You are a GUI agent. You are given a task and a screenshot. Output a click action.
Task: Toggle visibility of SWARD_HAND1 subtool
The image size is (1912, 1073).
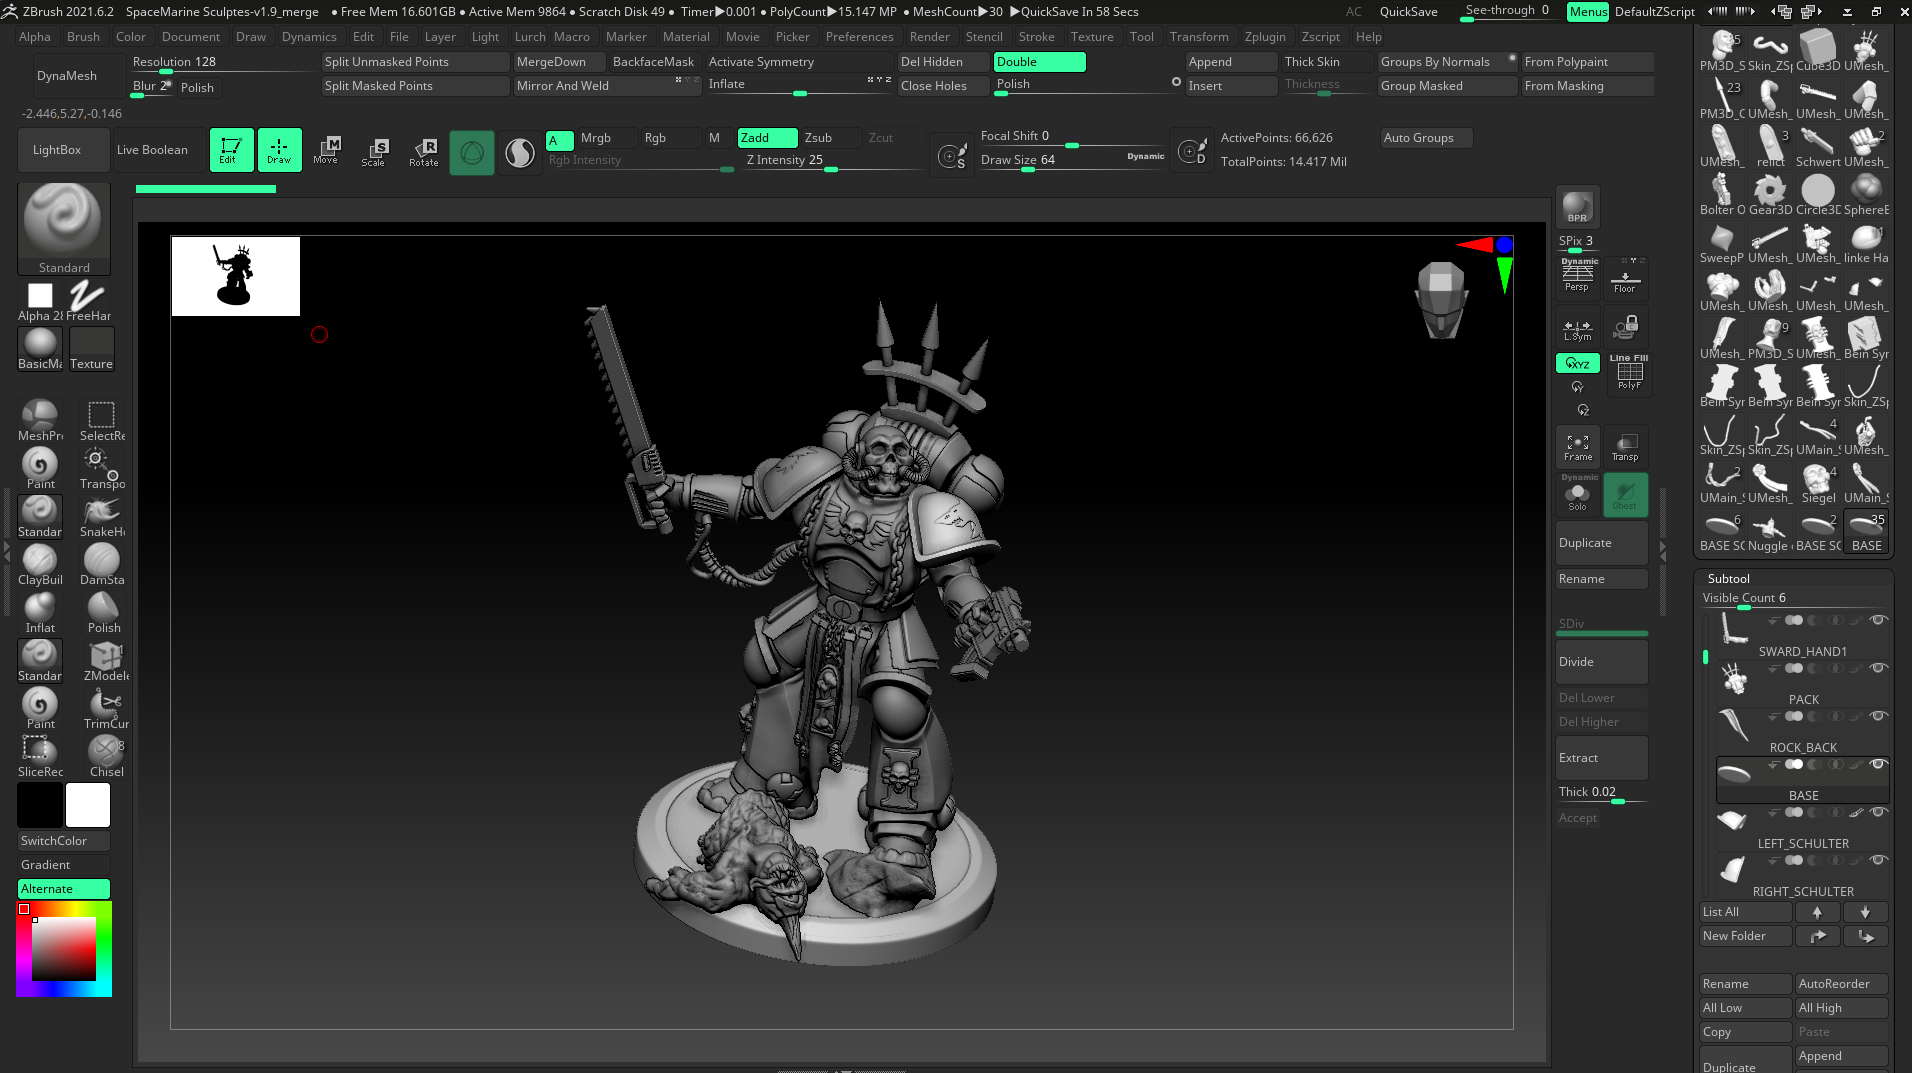click(1878, 620)
